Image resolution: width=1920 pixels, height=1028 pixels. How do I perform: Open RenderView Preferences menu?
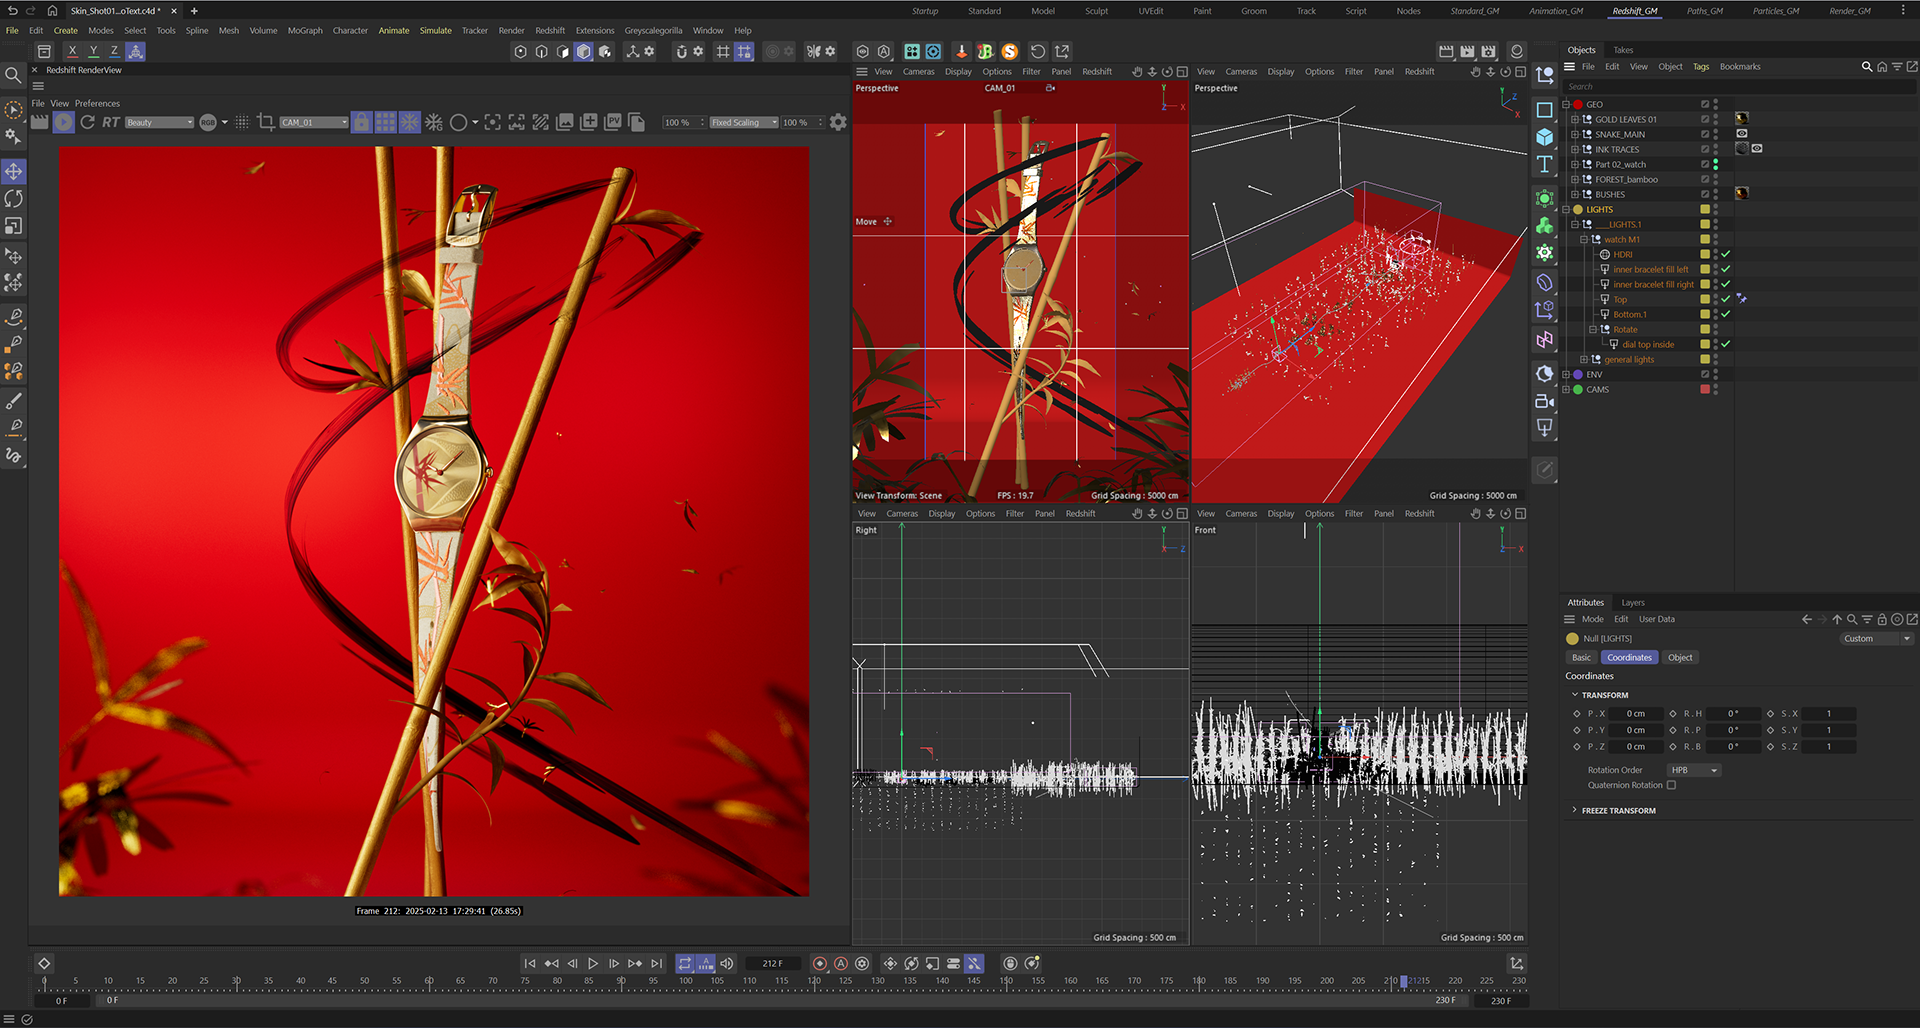(x=97, y=103)
